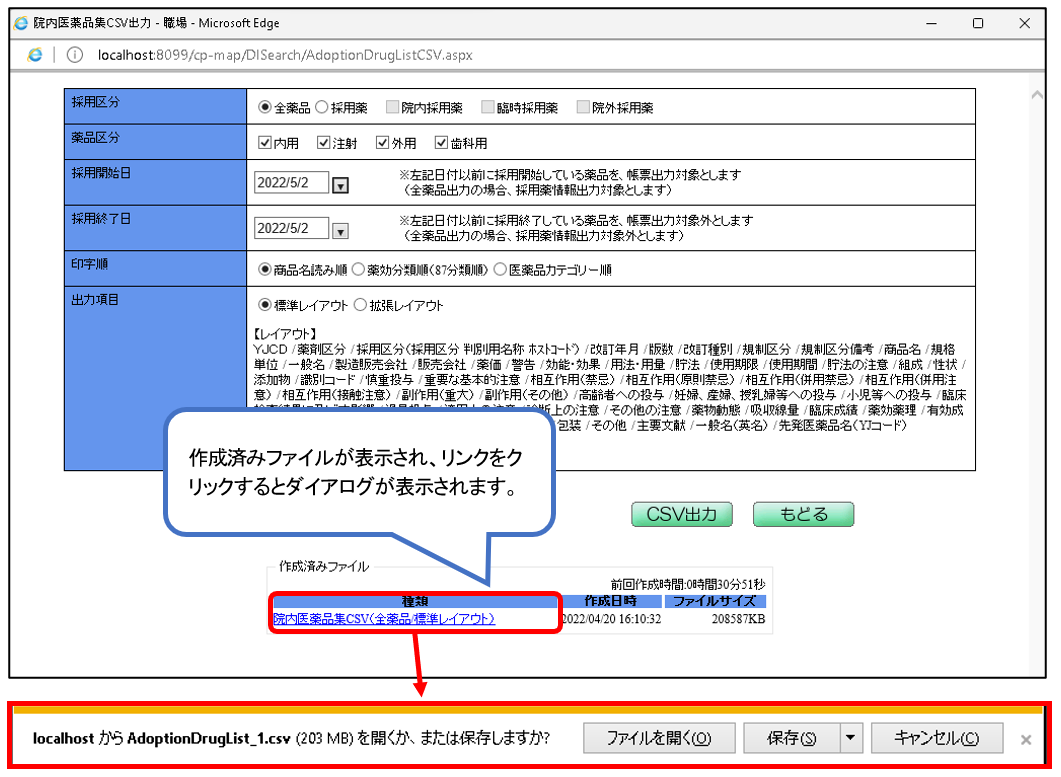Click the 採用開始日 date input field
Viewport: 1061px width, 777px height.
291,184
